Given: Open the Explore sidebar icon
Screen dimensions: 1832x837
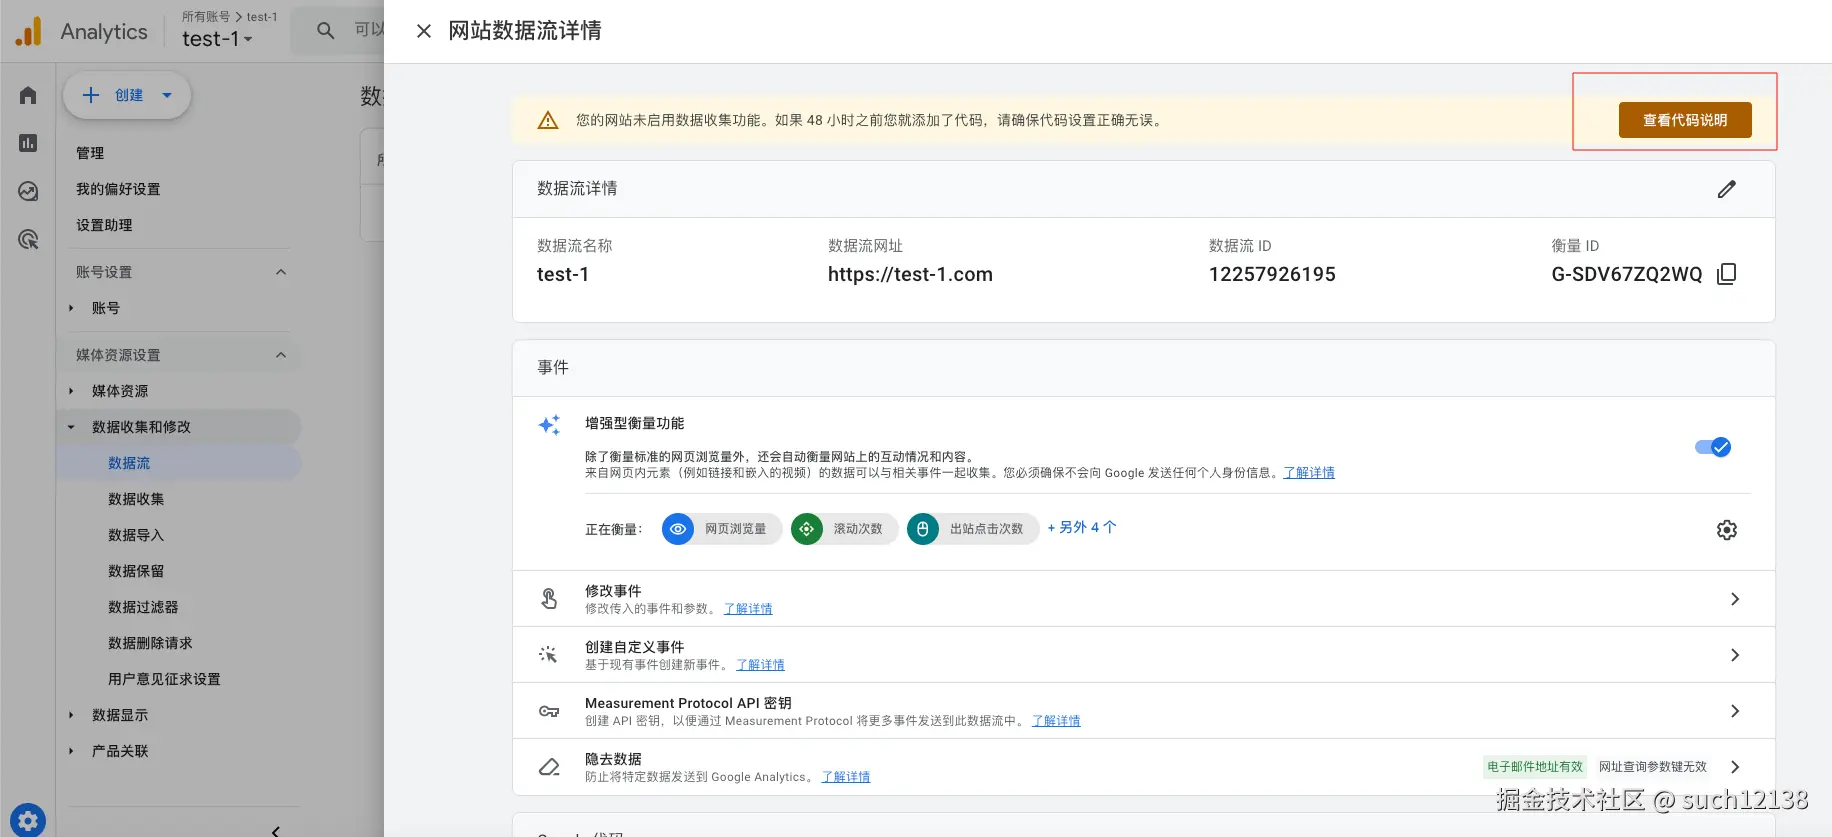Looking at the screenshot, I should point(28,191).
